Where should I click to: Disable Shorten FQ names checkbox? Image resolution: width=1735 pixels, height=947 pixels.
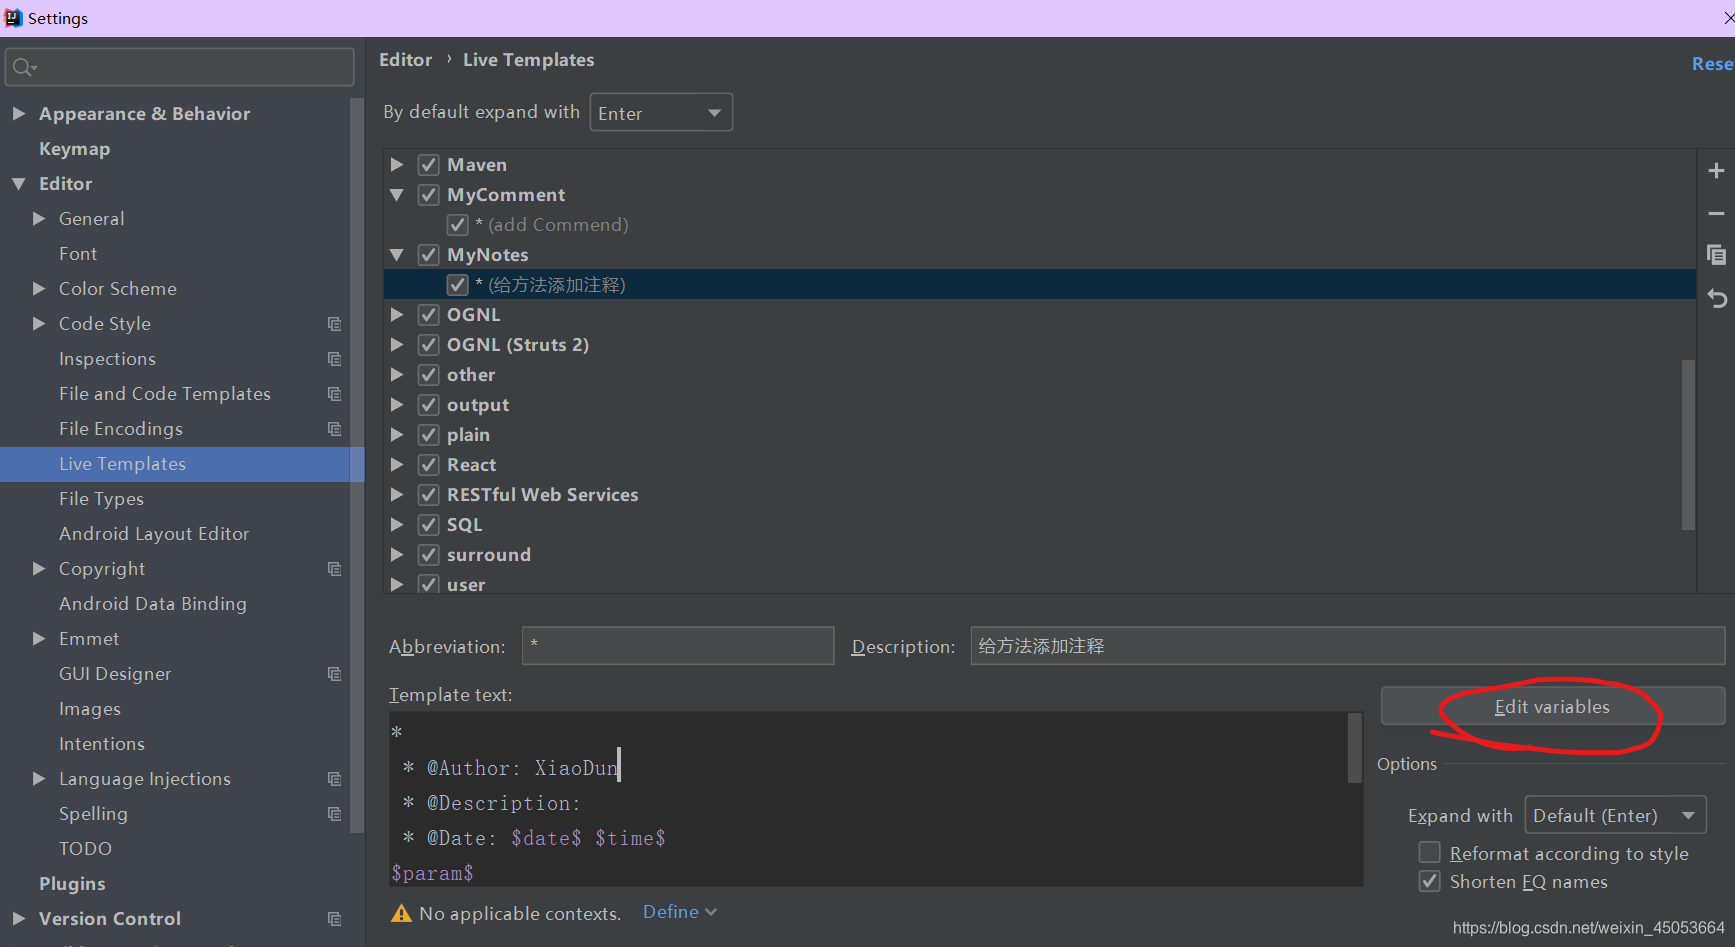pos(1430,882)
